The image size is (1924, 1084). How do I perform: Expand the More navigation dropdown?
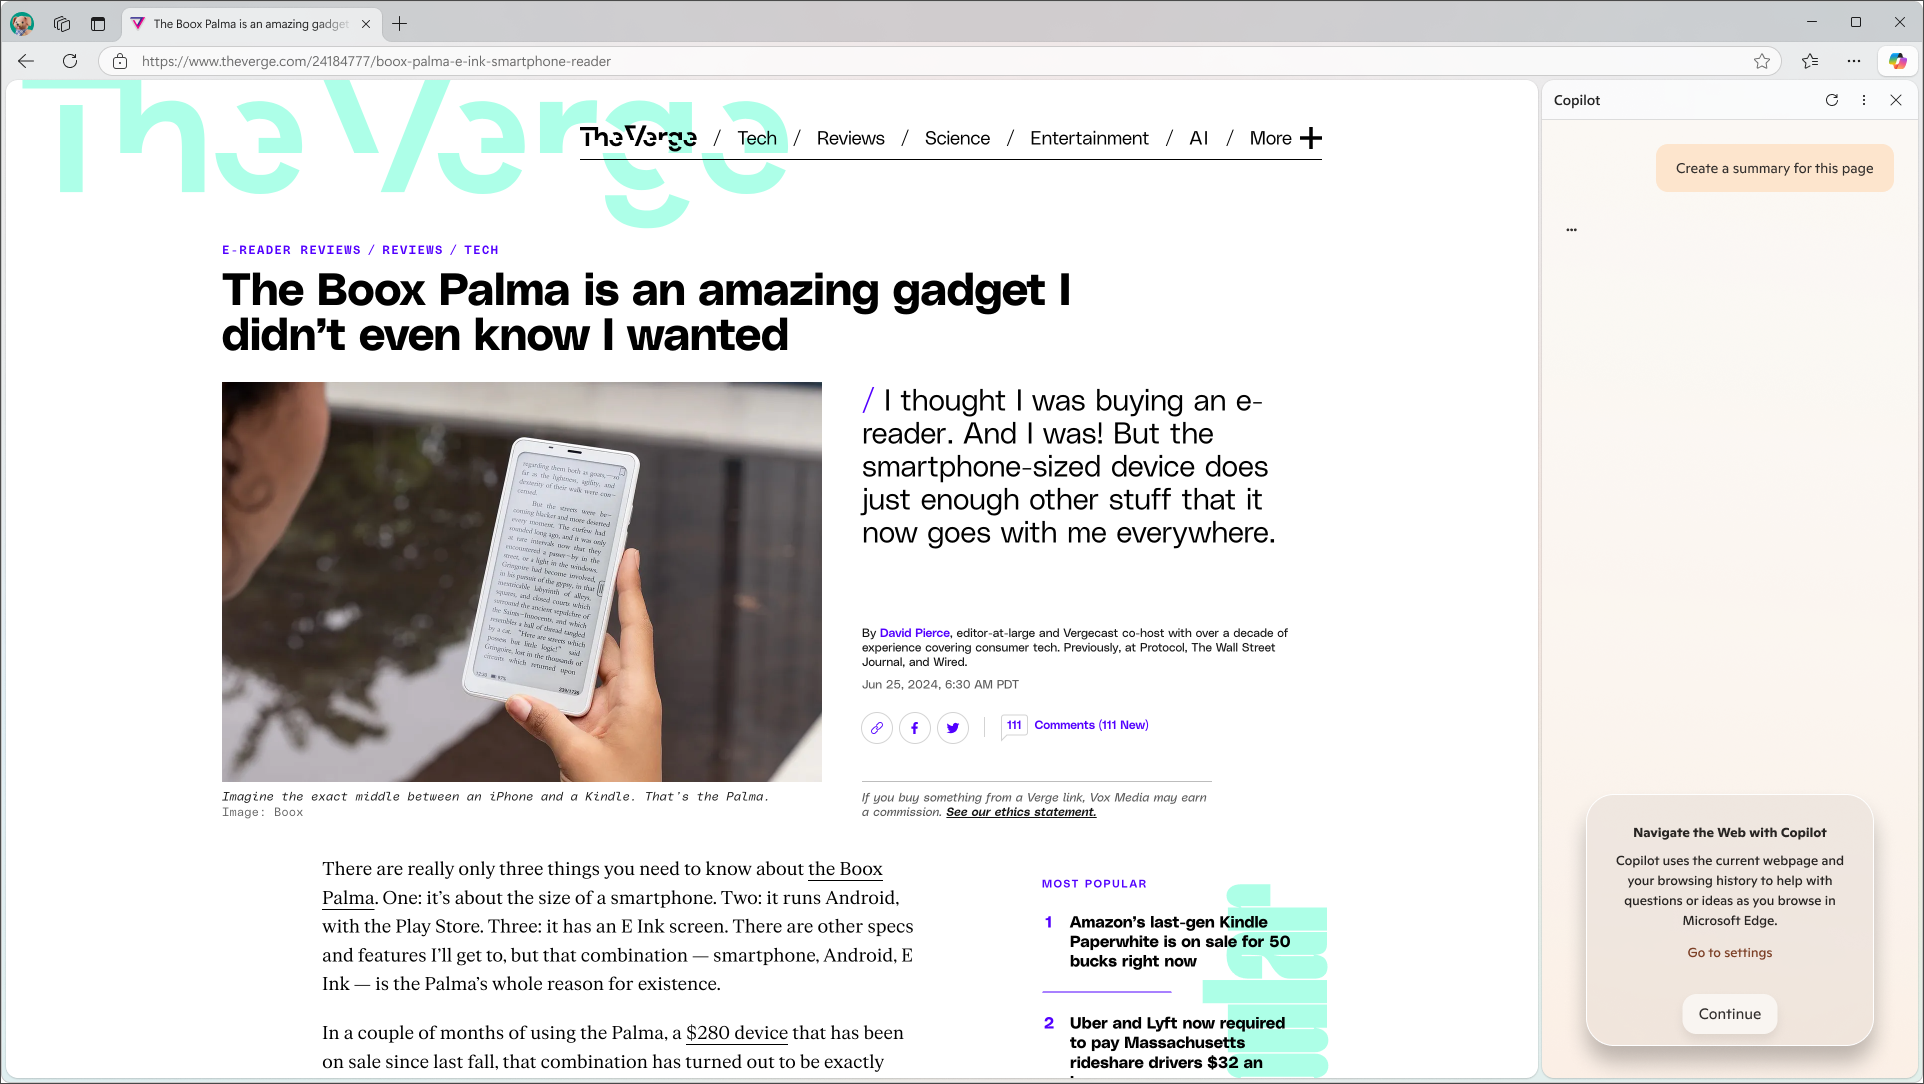point(1312,137)
